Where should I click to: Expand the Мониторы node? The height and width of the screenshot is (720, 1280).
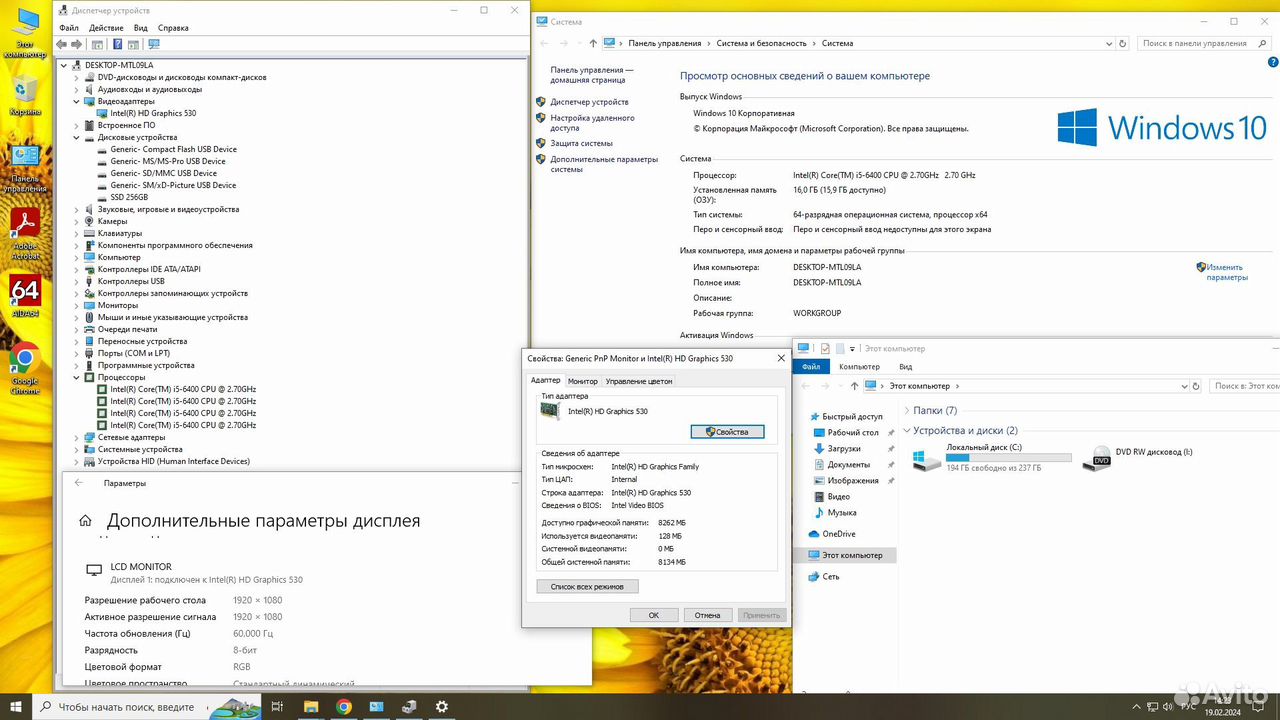pyautogui.click(x=77, y=305)
